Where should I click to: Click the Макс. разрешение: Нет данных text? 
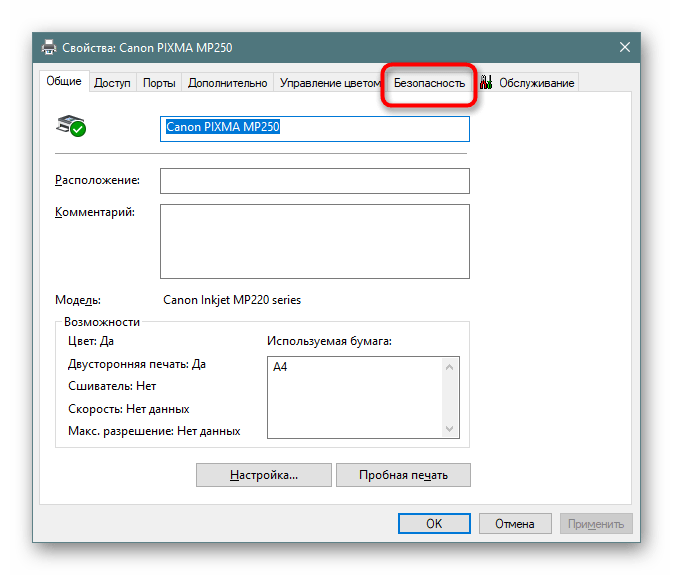154,431
